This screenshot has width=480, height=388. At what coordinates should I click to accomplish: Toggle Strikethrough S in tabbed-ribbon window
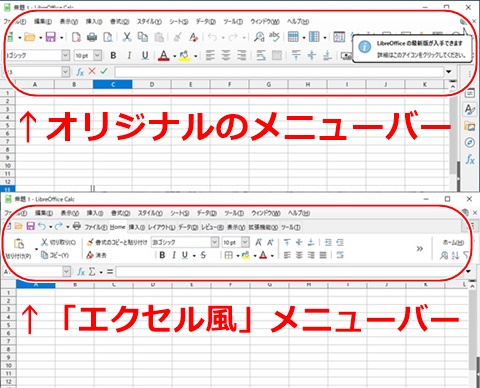pyautogui.click(x=203, y=255)
